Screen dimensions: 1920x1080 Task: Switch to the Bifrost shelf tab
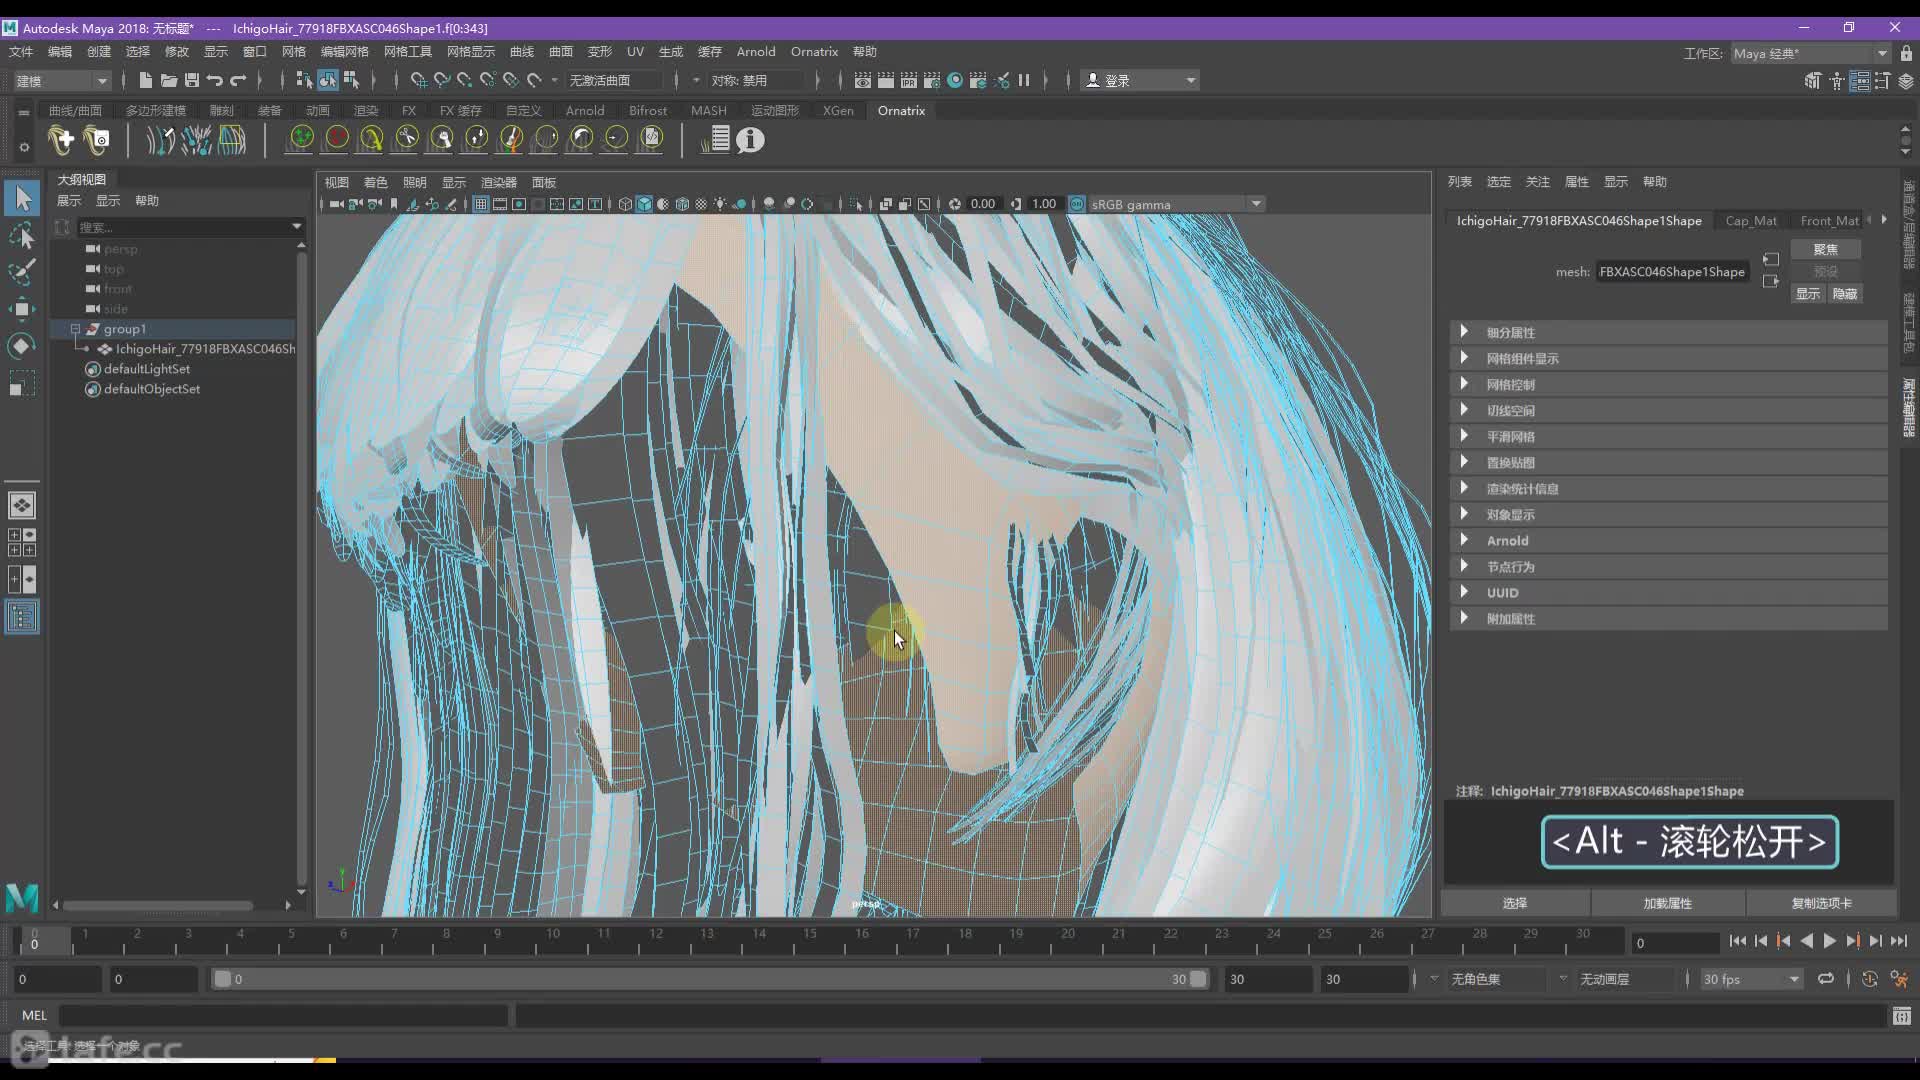pos(648,111)
